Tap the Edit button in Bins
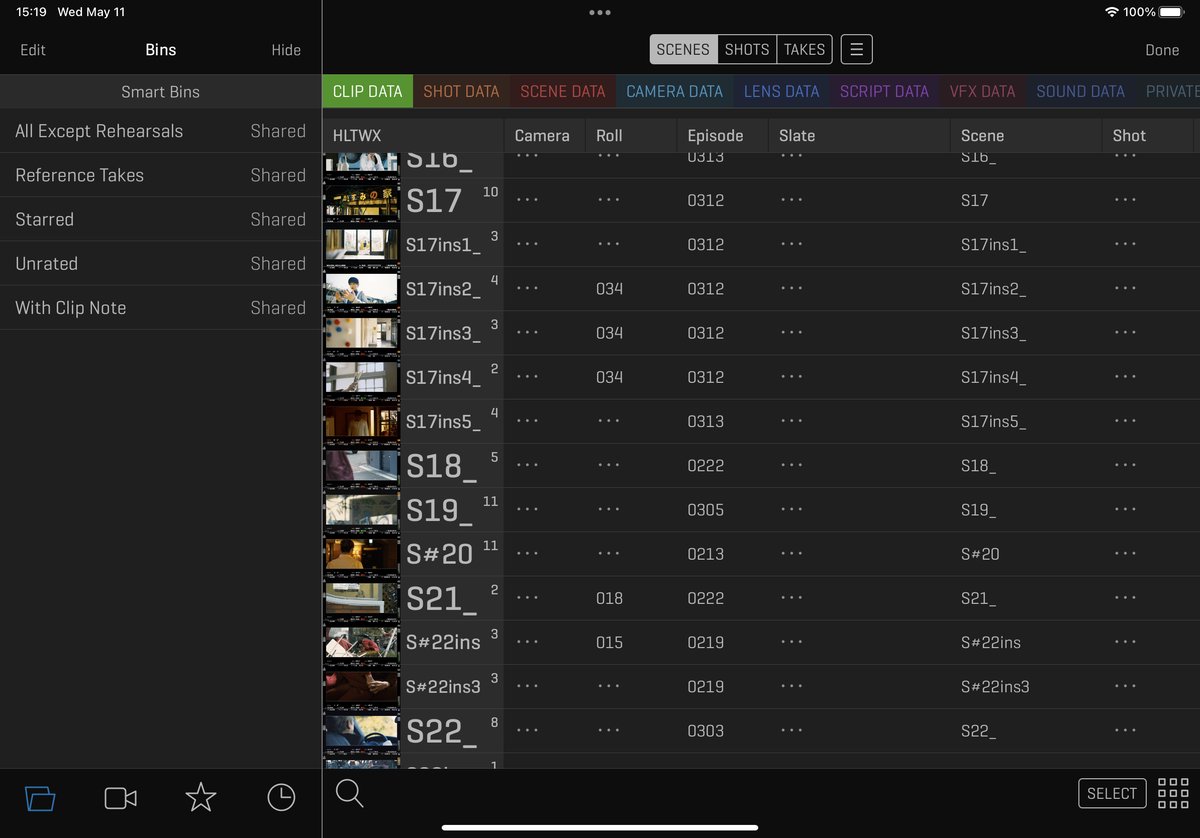The image size is (1200, 838). [33, 50]
